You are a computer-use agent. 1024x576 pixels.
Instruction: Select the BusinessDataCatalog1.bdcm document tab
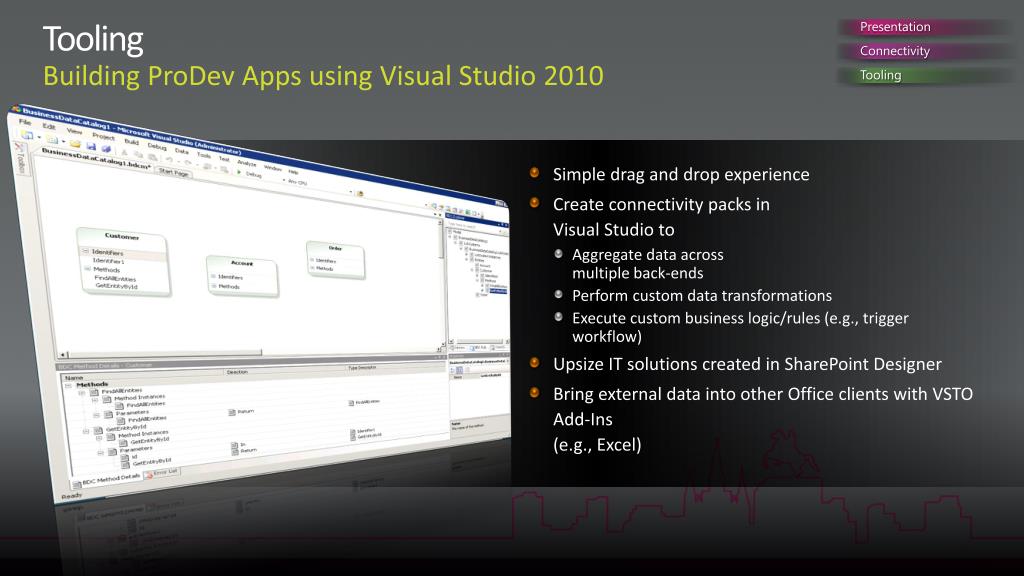pyautogui.click(x=96, y=159)
